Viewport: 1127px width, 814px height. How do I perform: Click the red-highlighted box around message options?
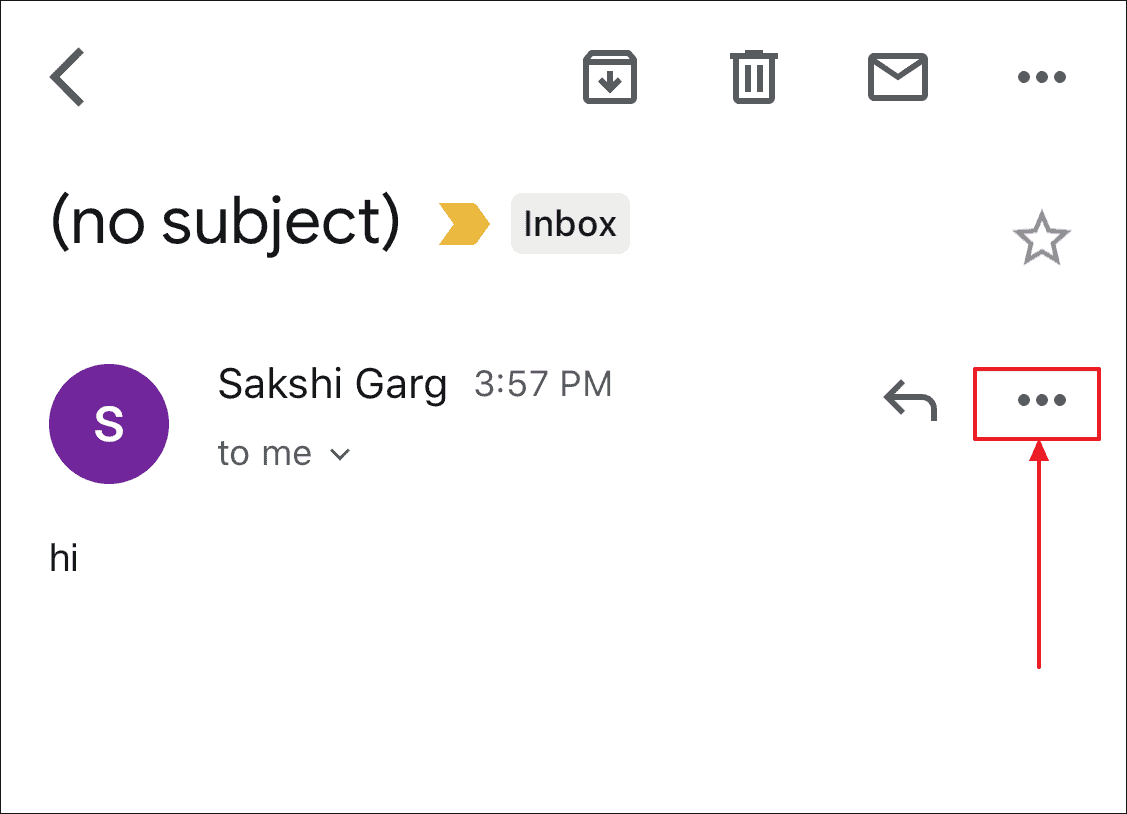[x=1036, y=404]
